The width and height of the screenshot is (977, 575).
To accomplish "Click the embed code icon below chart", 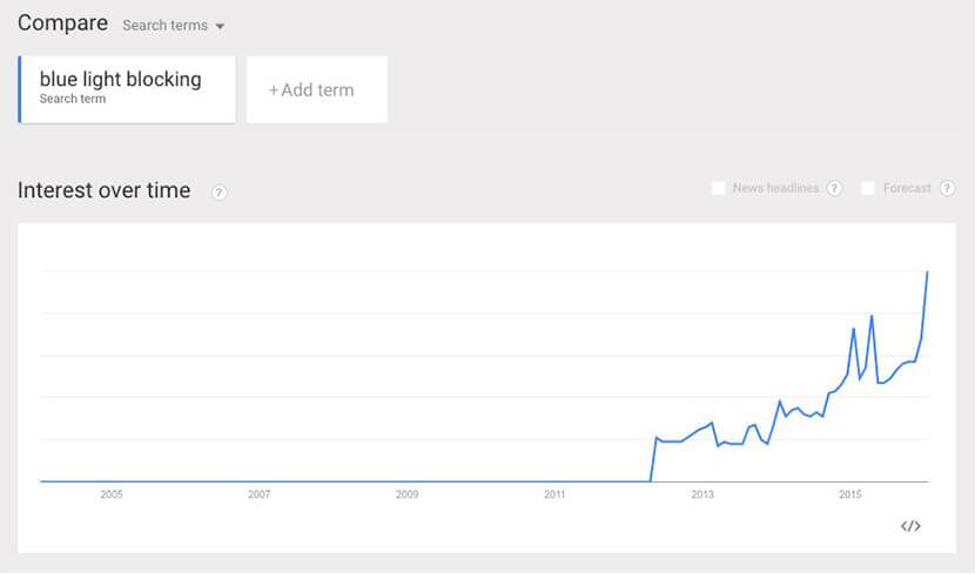I will point(910,526).
